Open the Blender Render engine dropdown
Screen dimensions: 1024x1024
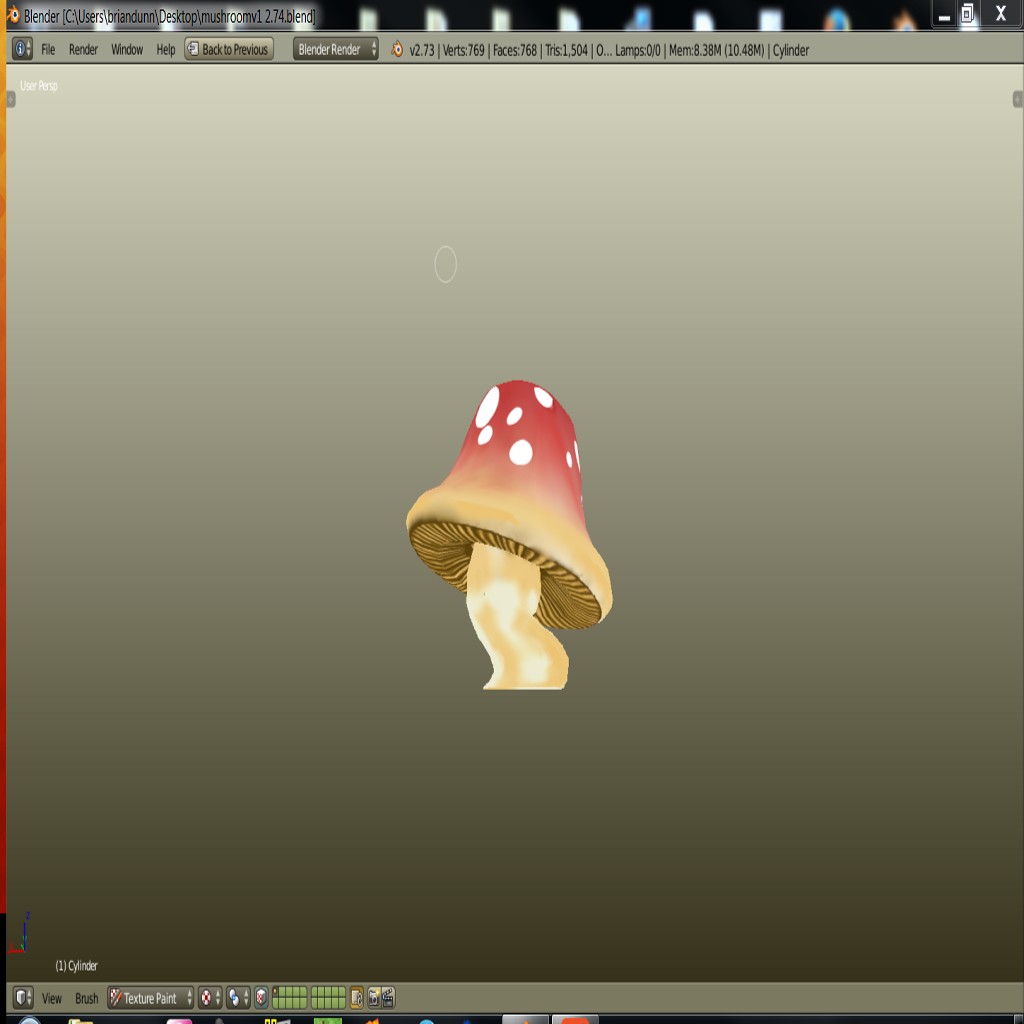[333, 50]
